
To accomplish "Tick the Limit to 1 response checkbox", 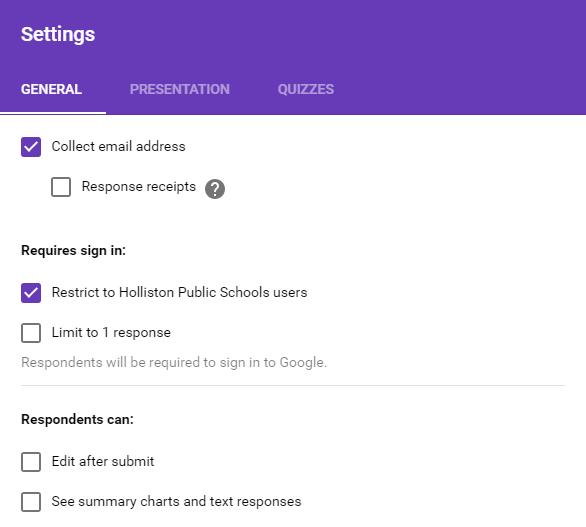I will pyautogui.click(x=31, y=333).
